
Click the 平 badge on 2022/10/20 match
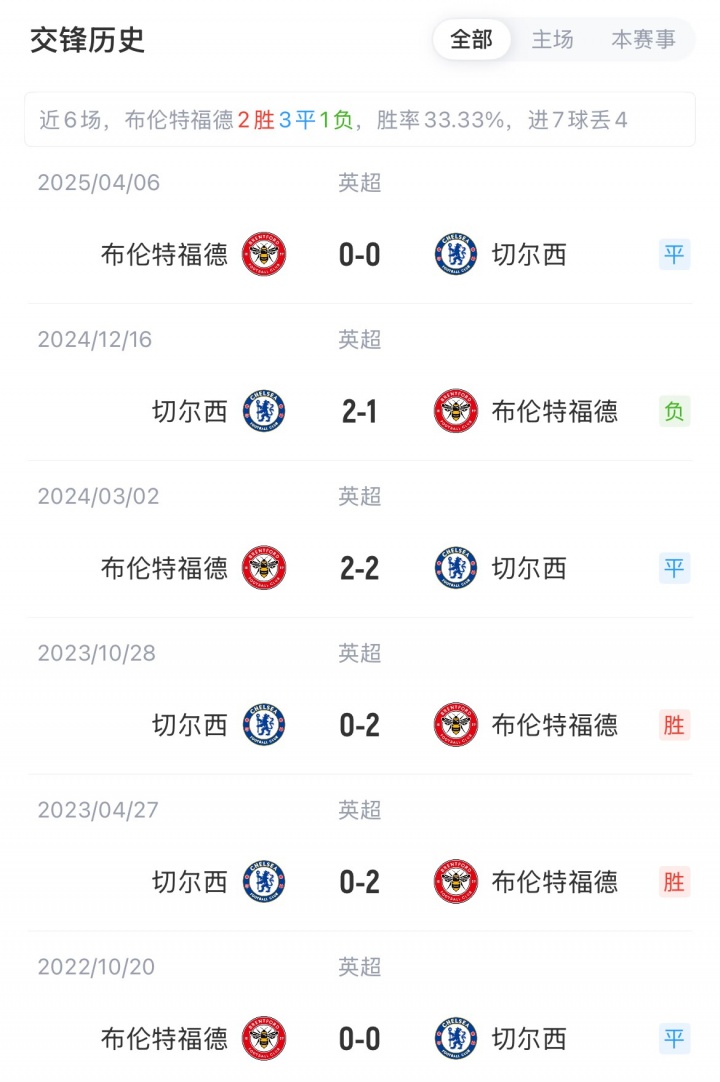tap(675, 1039)
